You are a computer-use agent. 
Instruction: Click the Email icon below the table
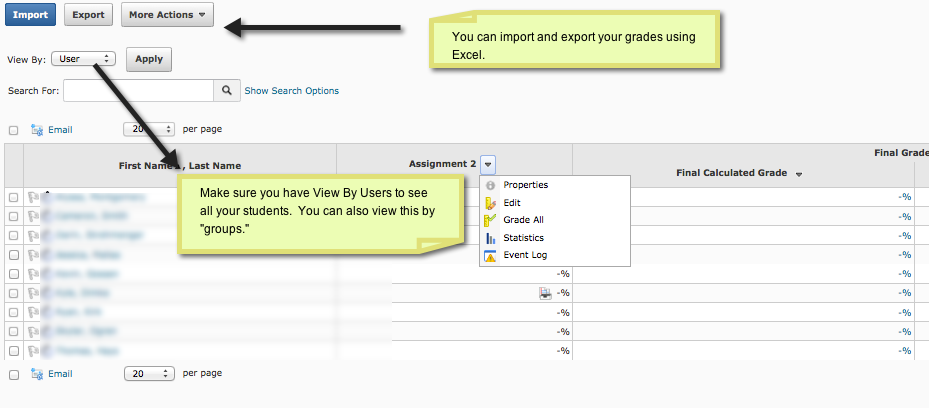(x=37, y=373)
